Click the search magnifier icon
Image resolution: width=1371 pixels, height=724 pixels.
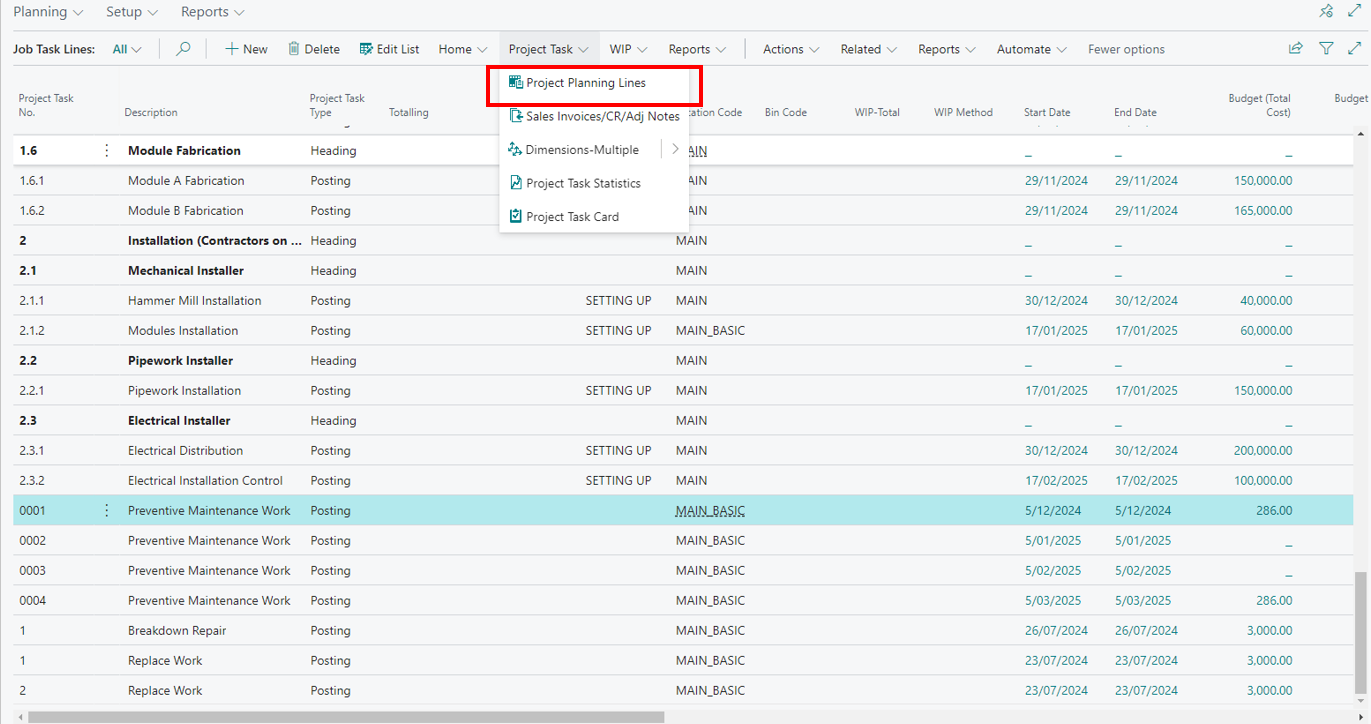[183, 49]
